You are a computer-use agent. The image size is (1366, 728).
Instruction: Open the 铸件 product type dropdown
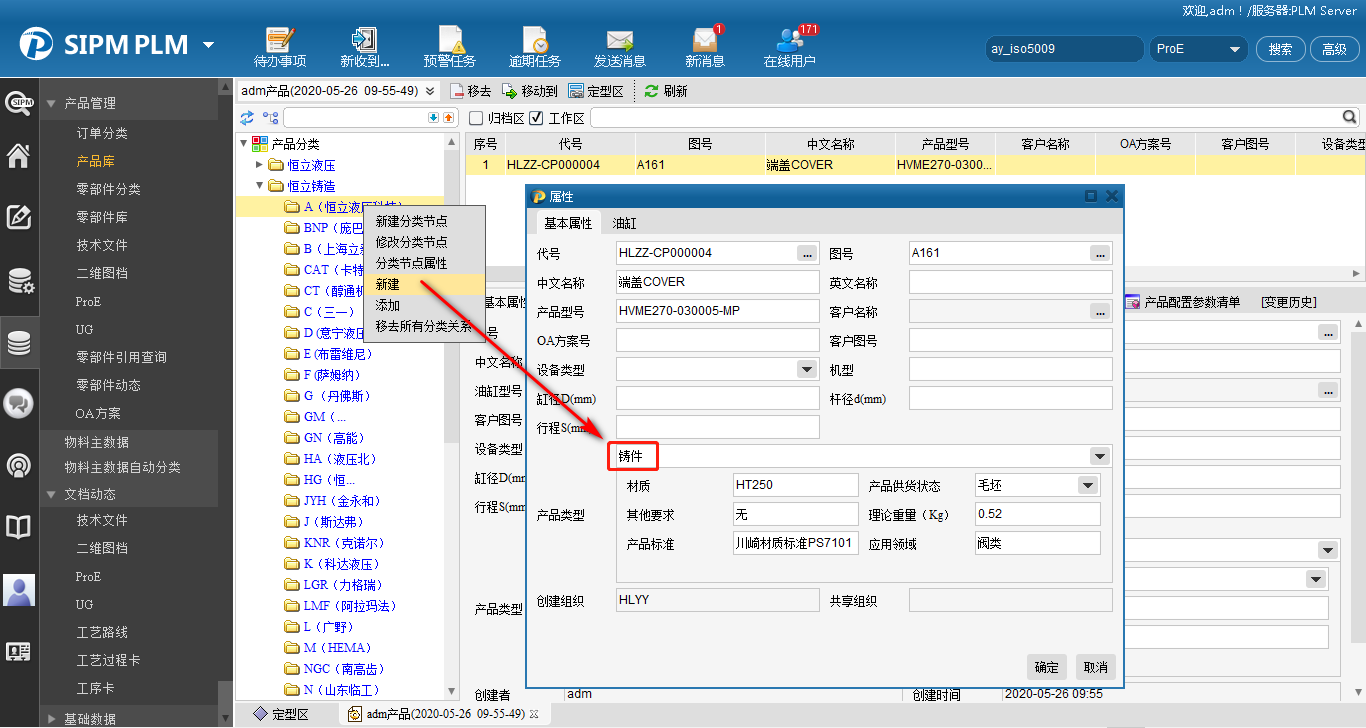[x=1099, y=457]
